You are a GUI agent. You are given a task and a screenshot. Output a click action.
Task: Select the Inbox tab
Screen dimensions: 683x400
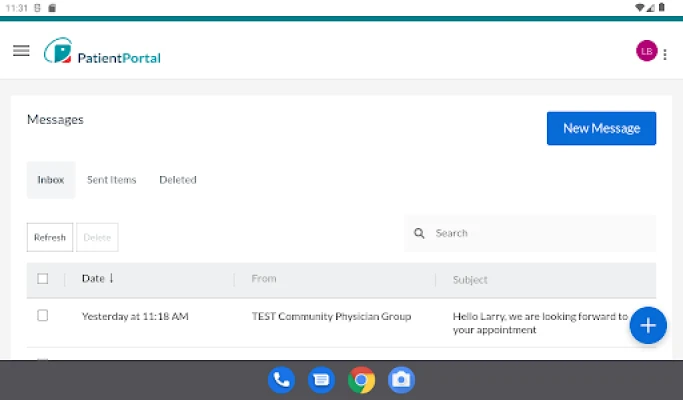[x=51, y=180]
